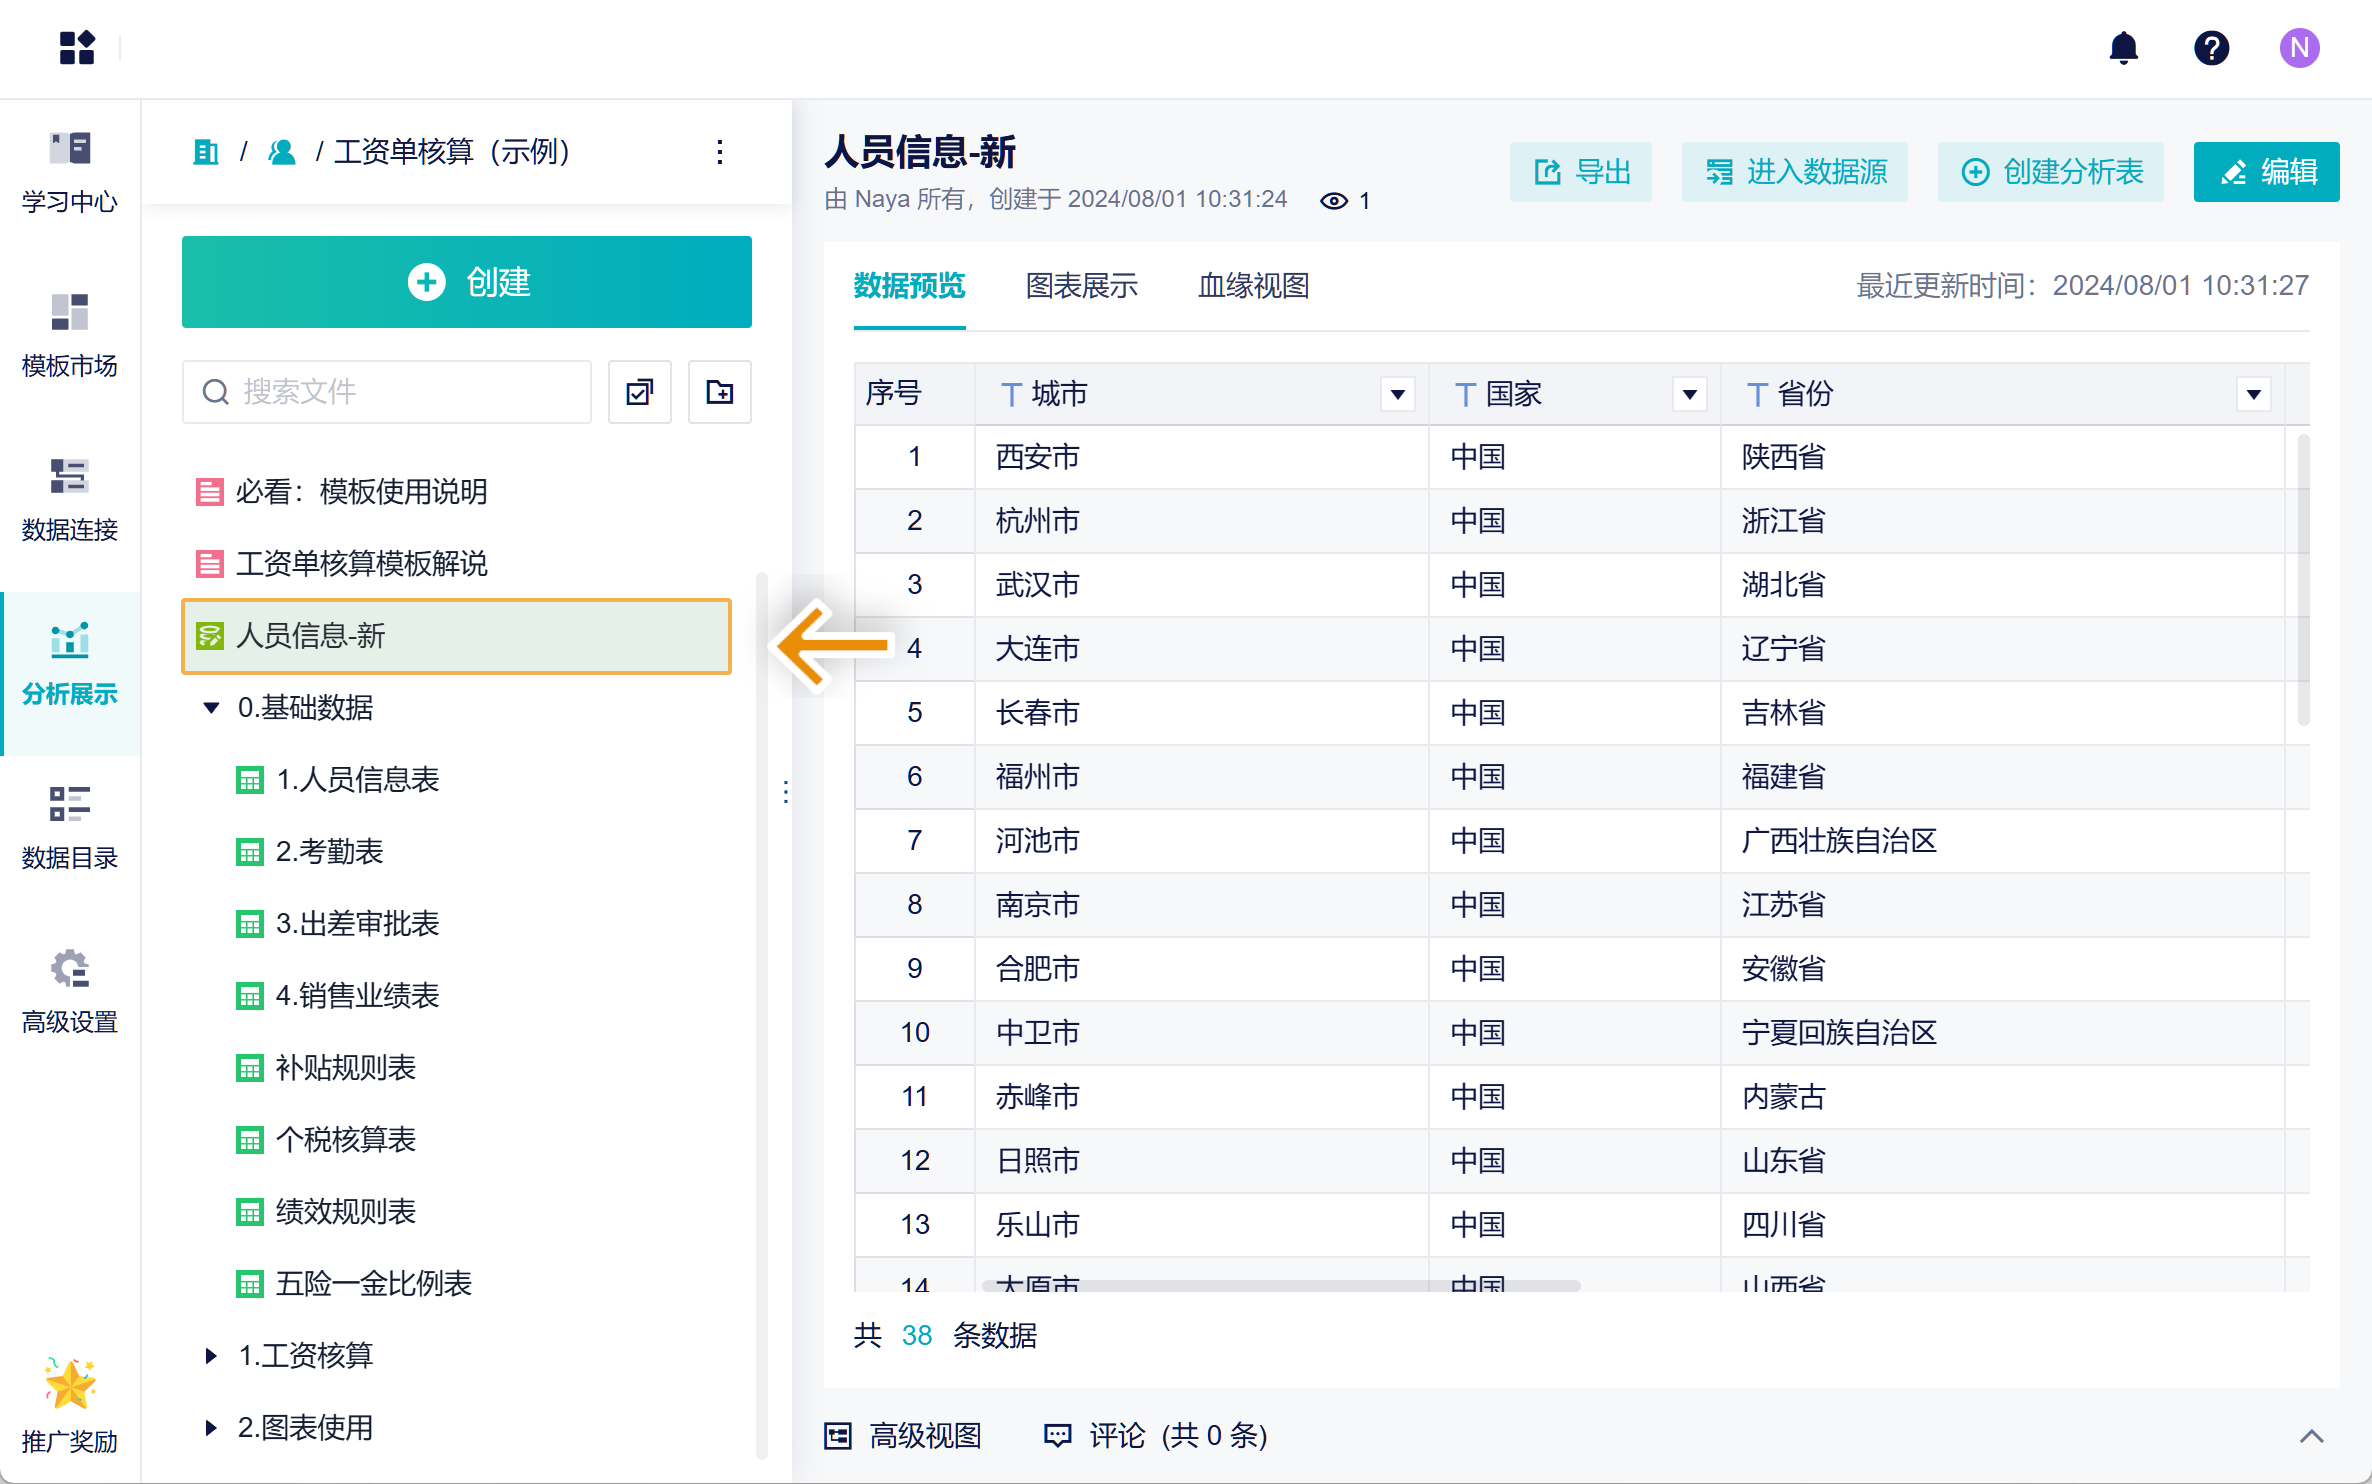Viewport: 2372px width, 1484px height.
Task: Click the 导出 export button
Action: click(x=1581, y=172)
